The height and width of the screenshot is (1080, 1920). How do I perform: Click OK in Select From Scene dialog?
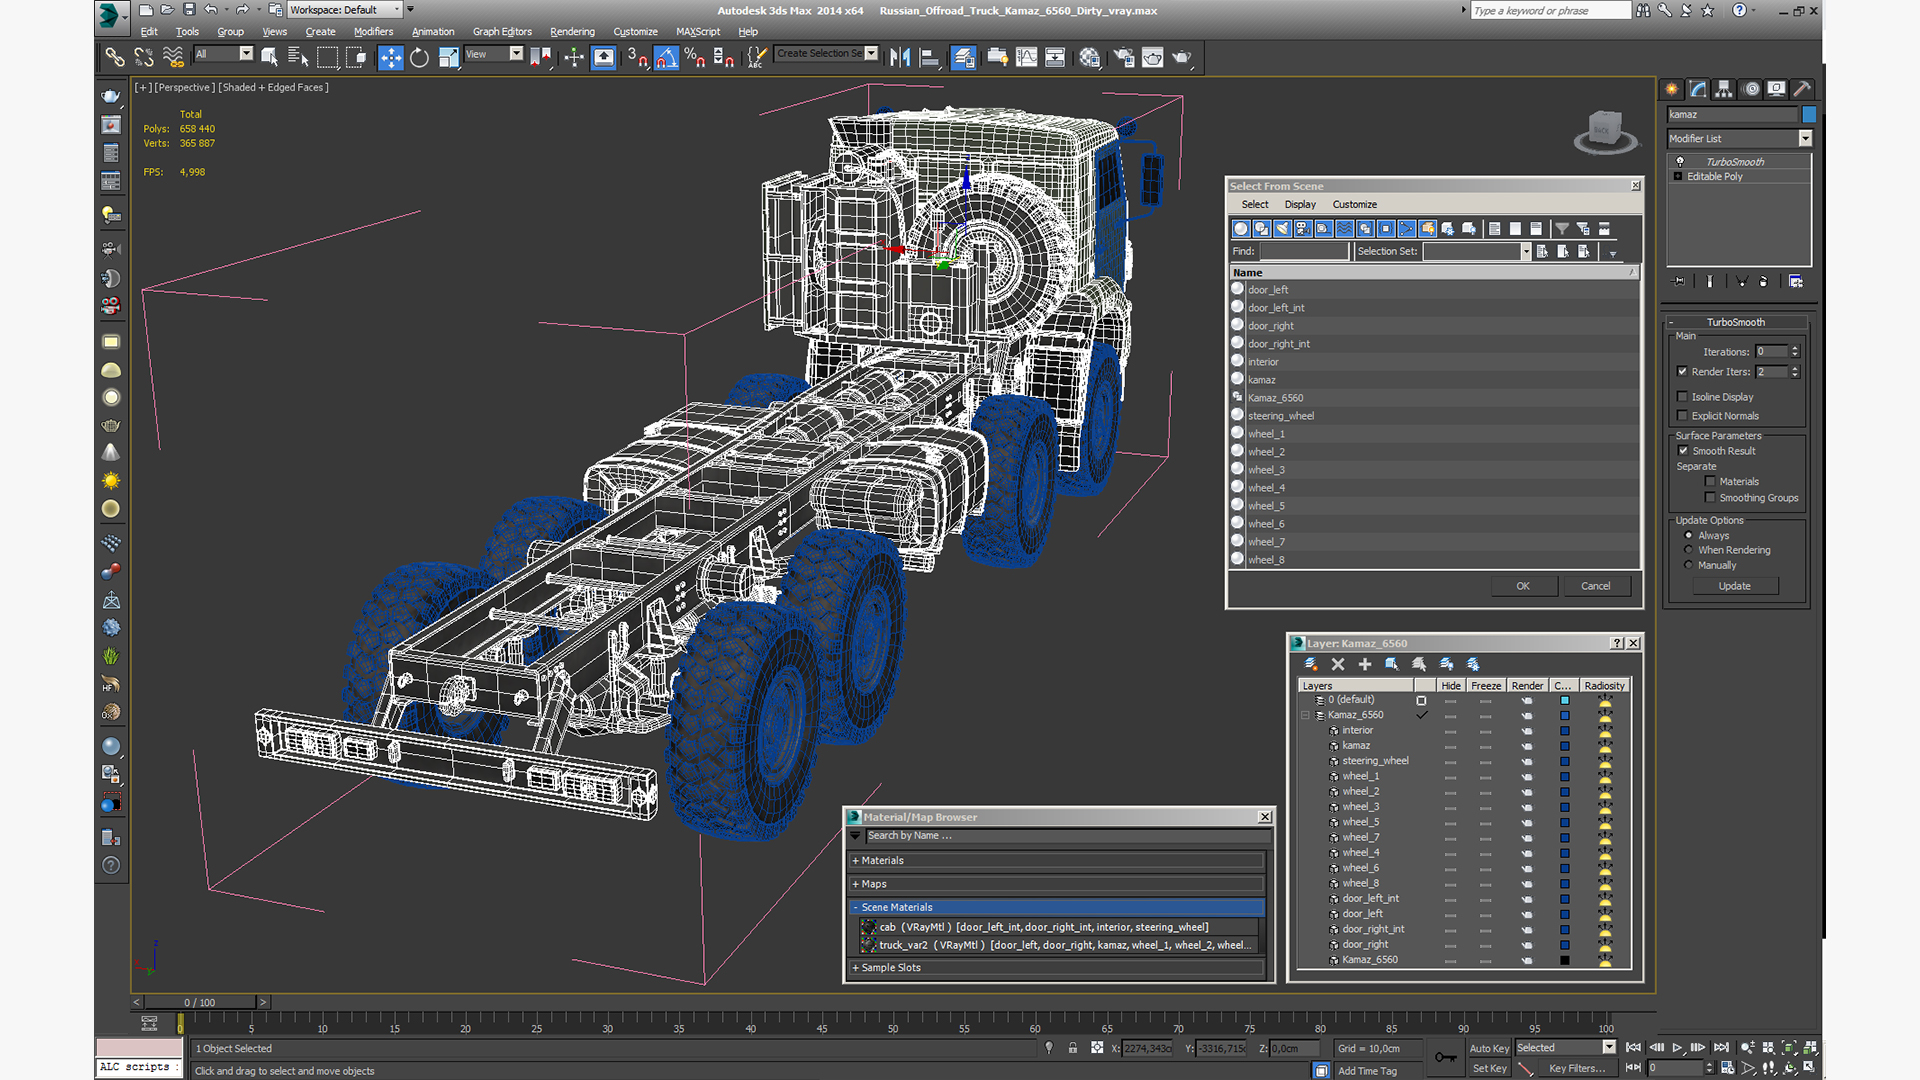point(1523,587)
